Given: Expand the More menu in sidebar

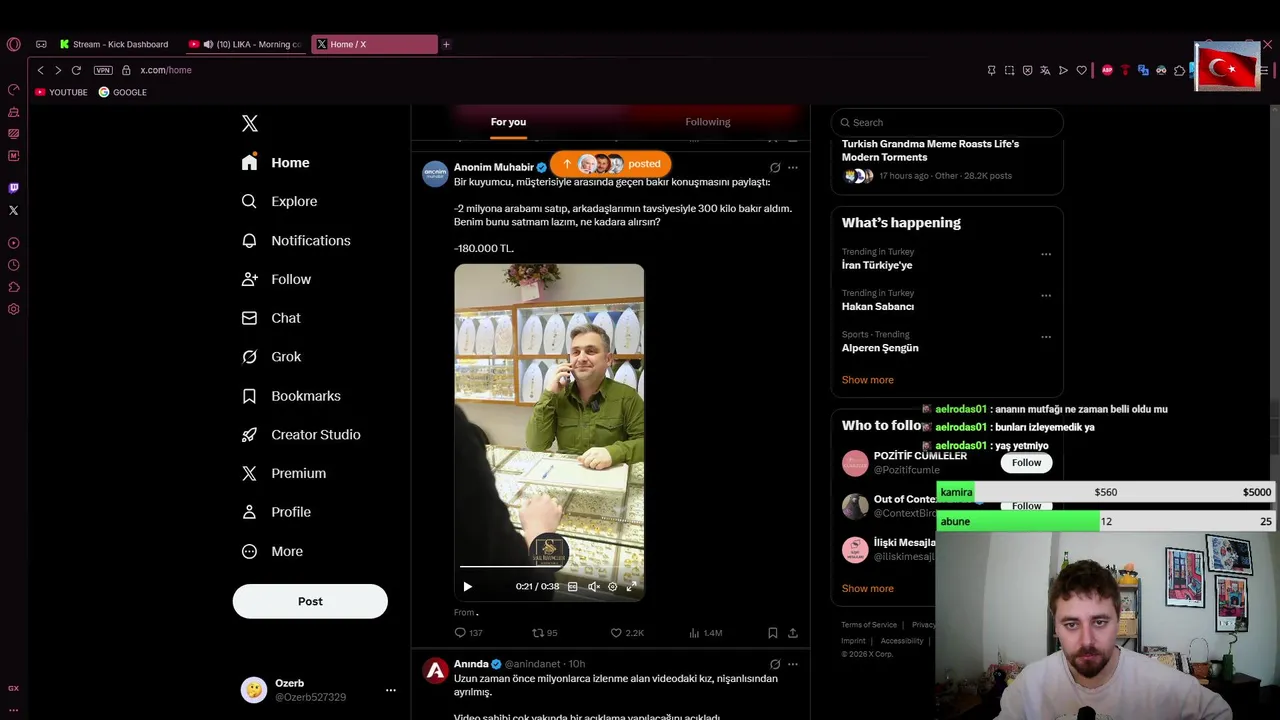Looking at the screenshot, I should (x=272, y=551).
